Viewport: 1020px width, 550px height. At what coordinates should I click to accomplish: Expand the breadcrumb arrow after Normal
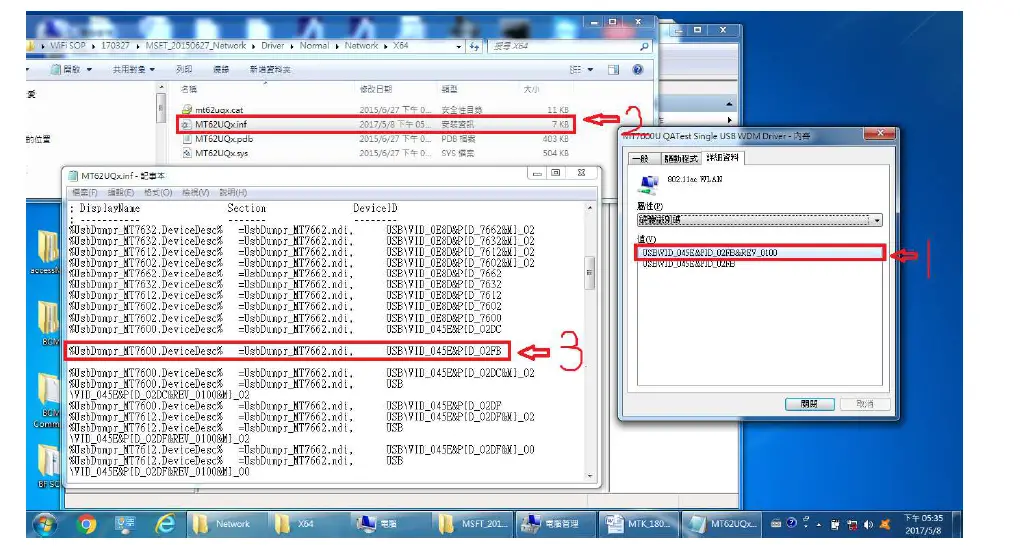tap(337, 46)
